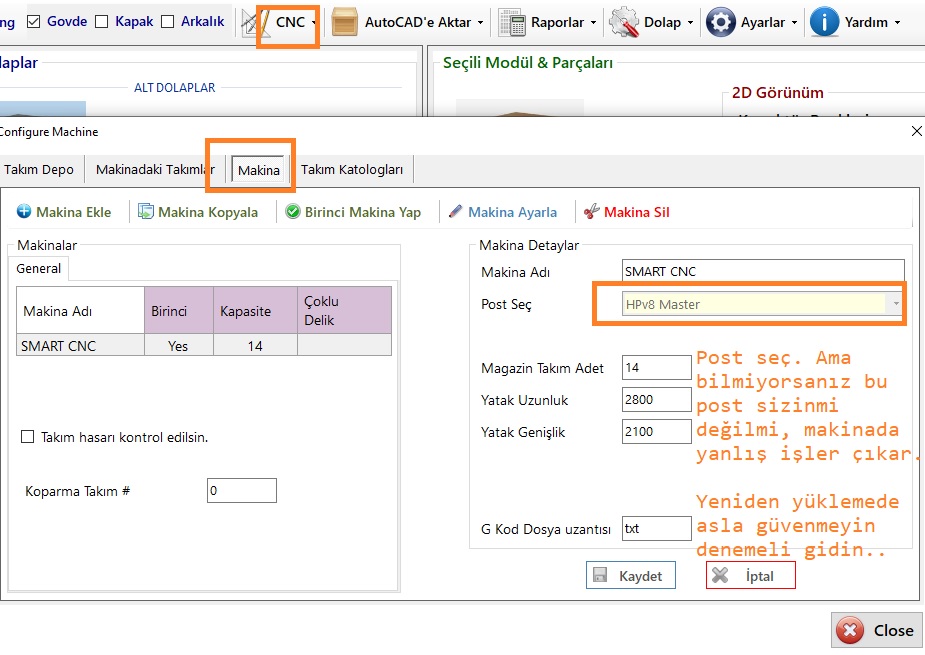
Task: Set machine as primary with Birinci Makina Yap
Action: (353, 212)
